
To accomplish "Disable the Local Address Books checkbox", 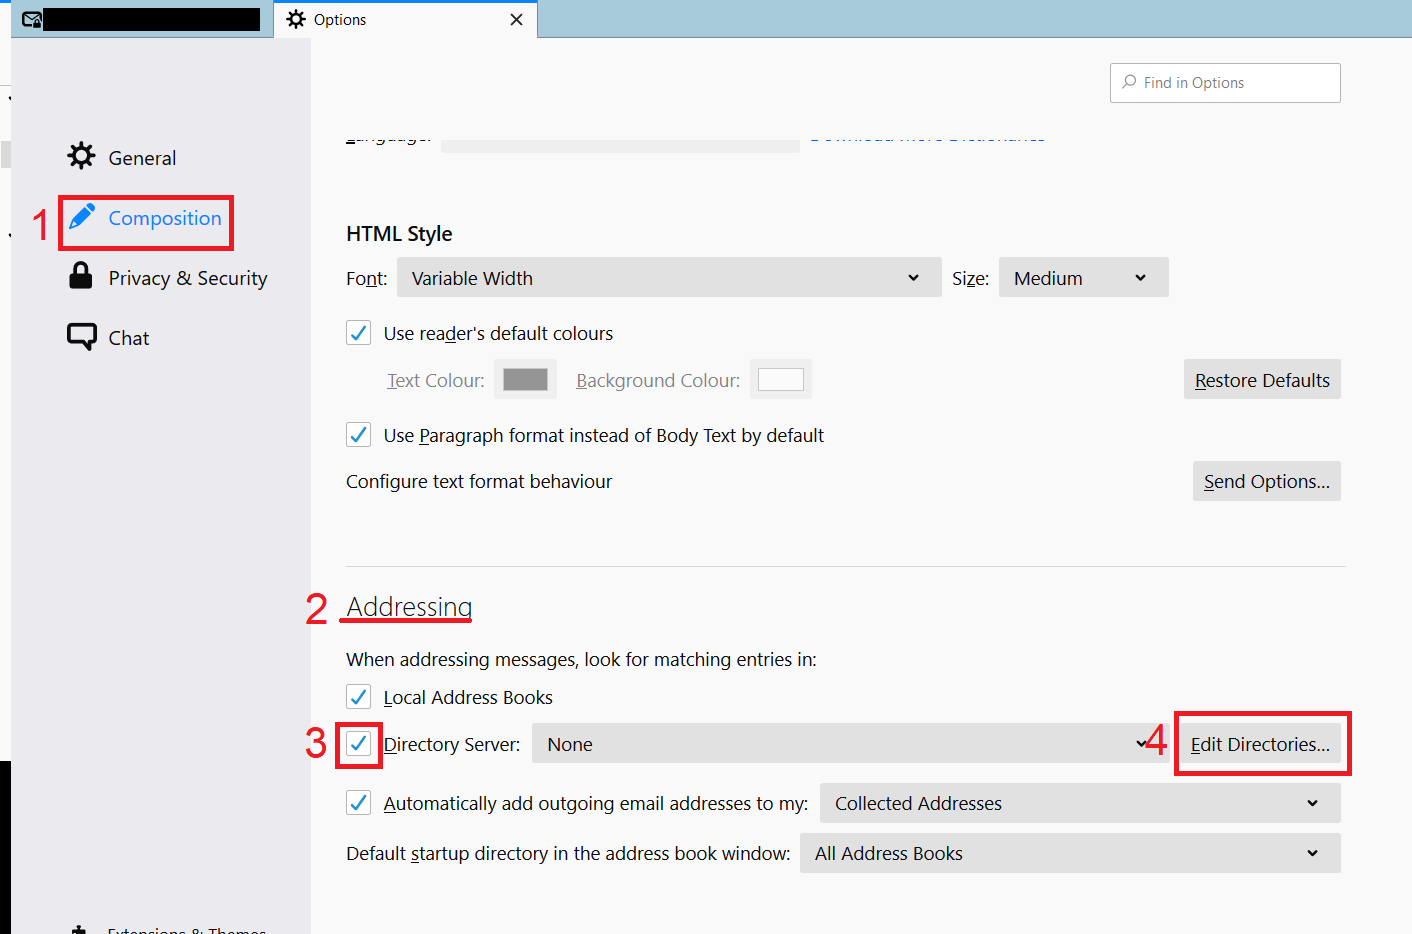I will (x=358, y=697).
